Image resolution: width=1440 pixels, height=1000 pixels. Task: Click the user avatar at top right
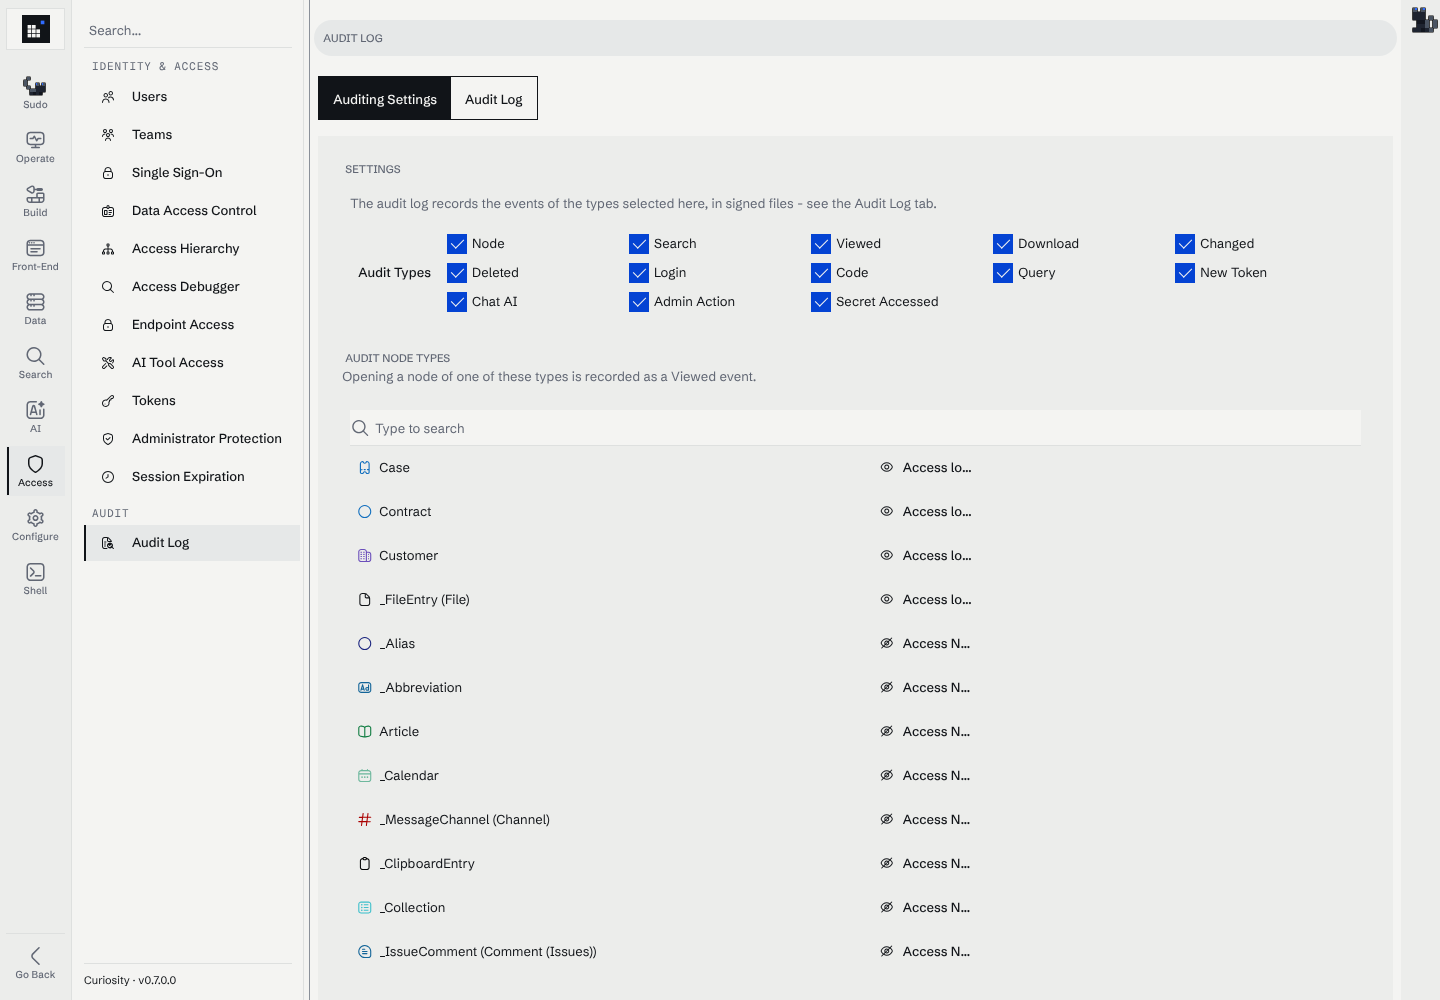click(x=1423, y=20)
